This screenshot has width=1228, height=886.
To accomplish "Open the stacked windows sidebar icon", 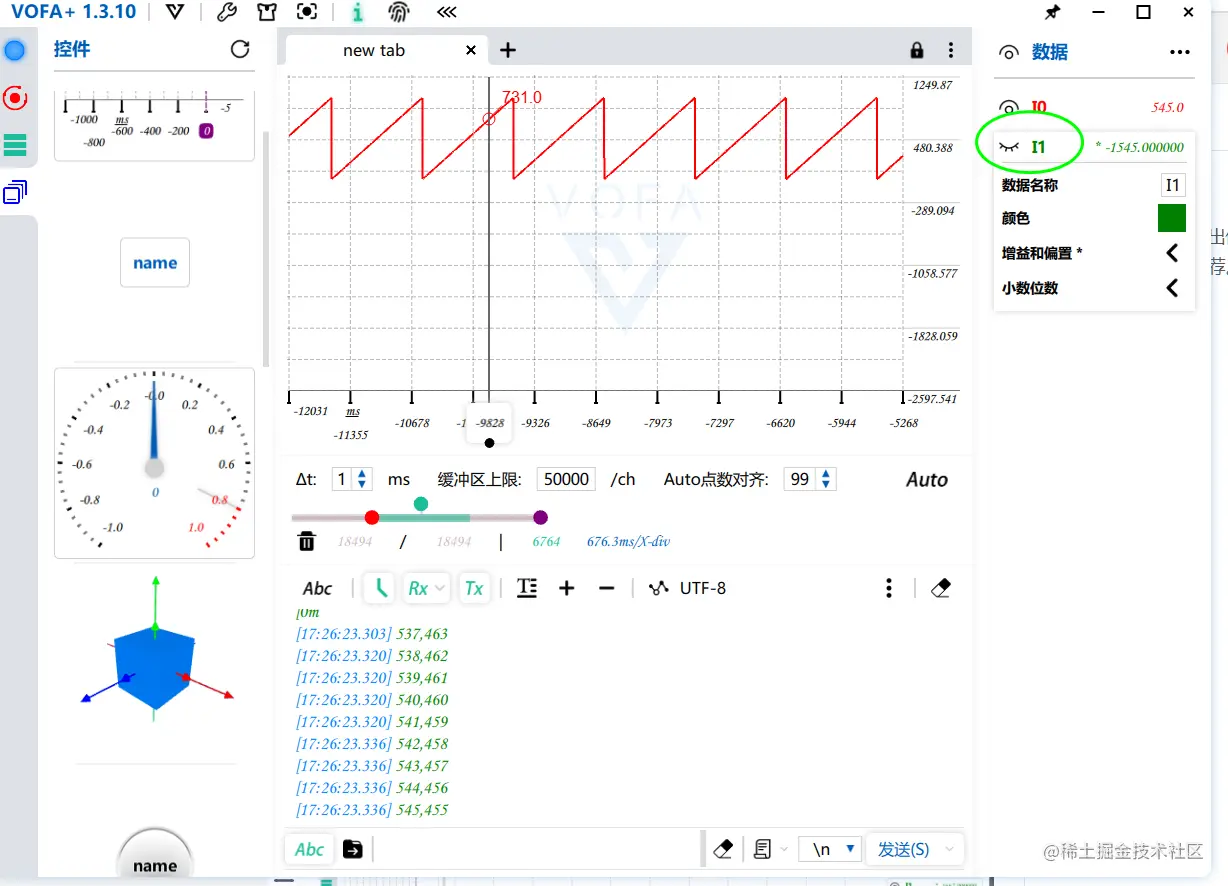I will click(x=15, y=192).
